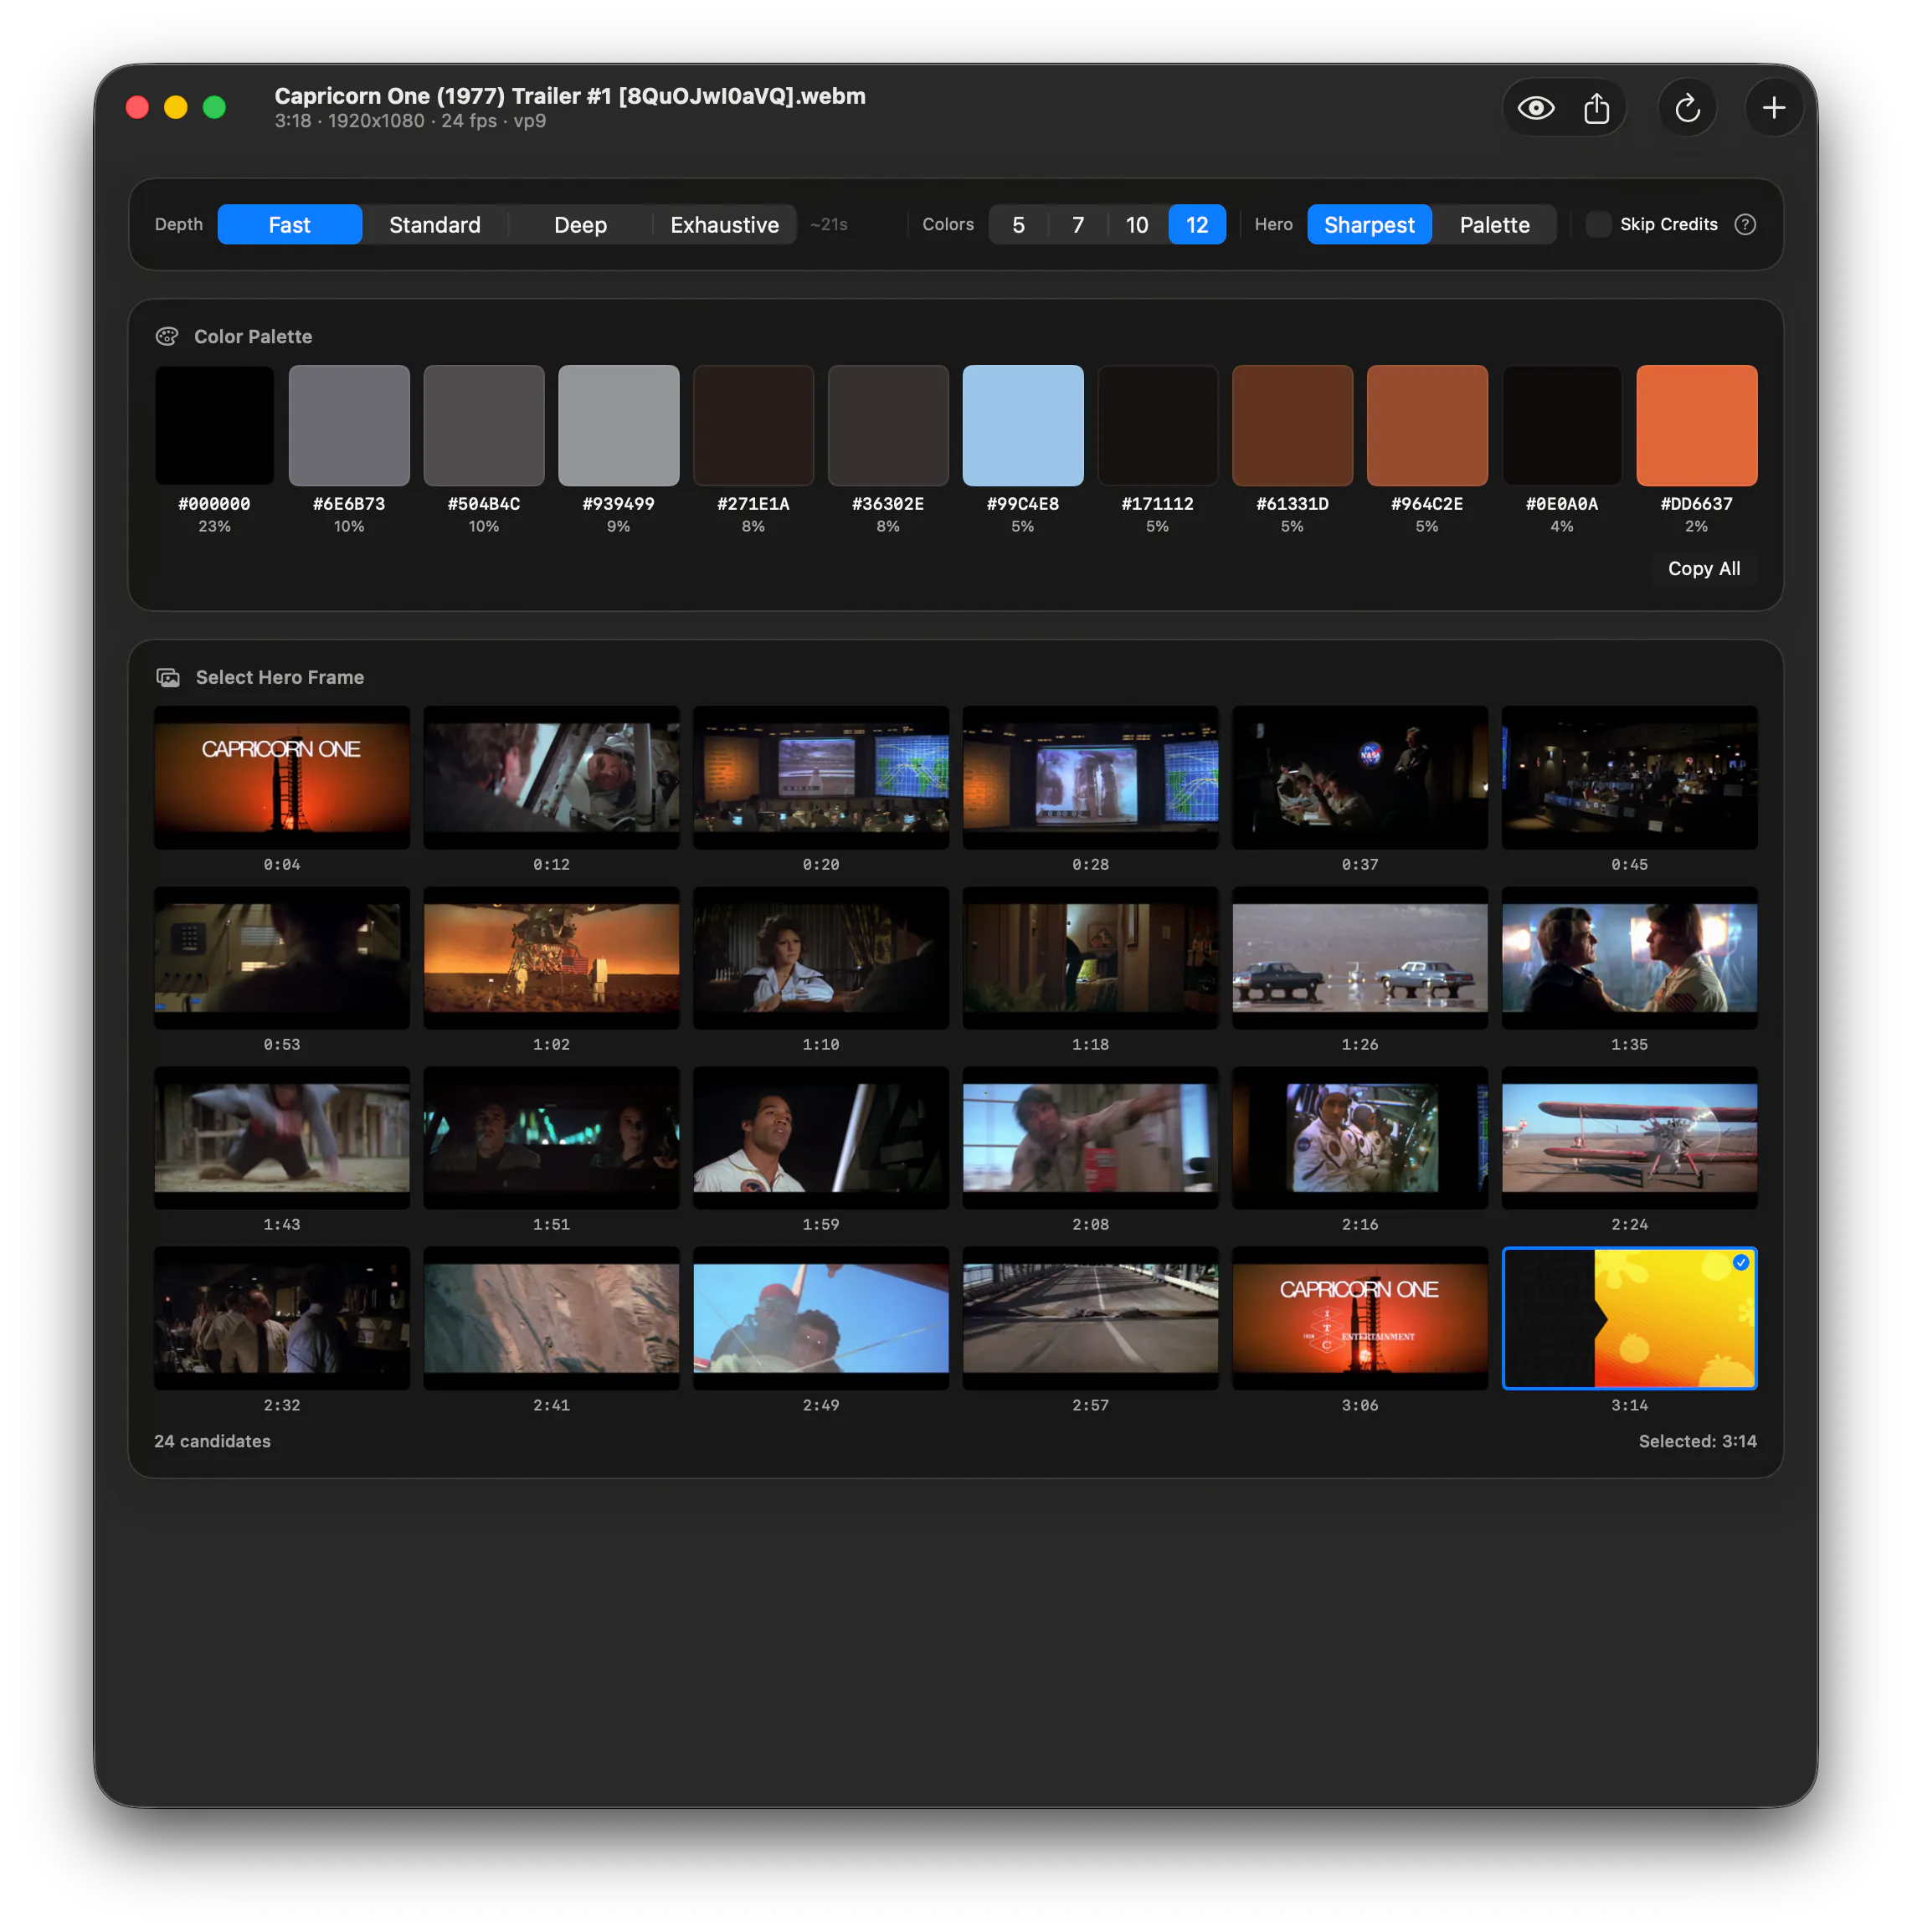Select the 2:41 desert aerial frame
Viewport: 1912px width, 1932px height.
pos(551,1318)
